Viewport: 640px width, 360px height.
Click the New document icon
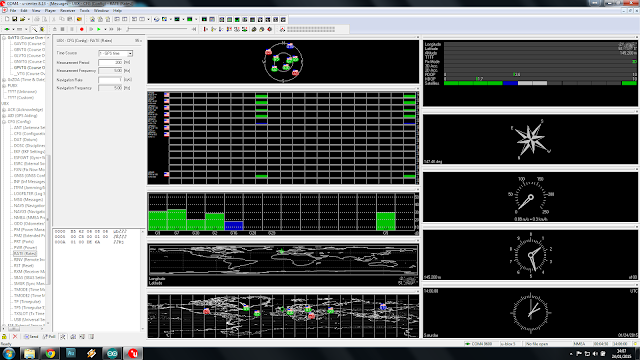7,19
